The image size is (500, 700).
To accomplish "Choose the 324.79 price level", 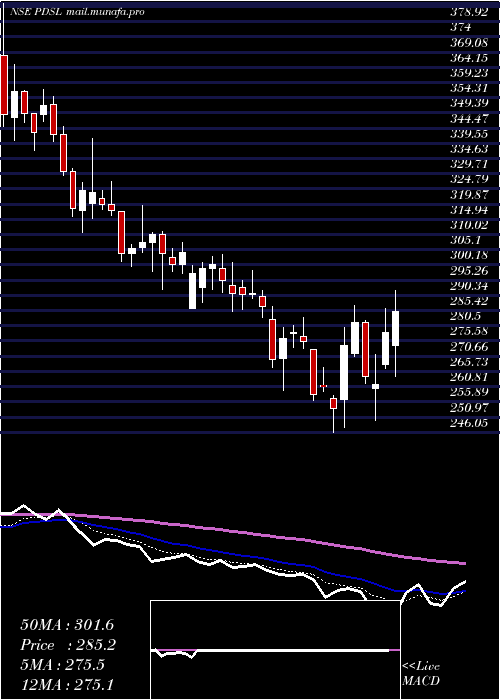I will (x=469, y=179).
